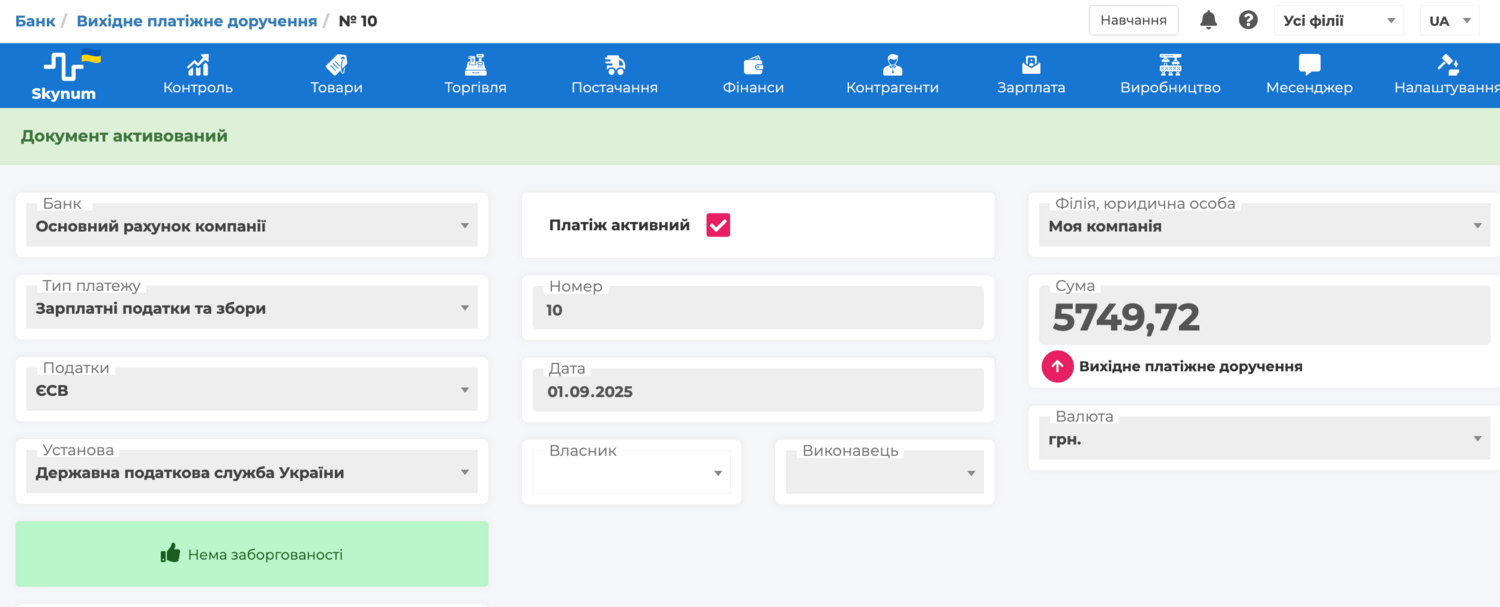Open the Контроль chart icon
The height and width of the screenshot is (607, 1500).
pos(198,65)
